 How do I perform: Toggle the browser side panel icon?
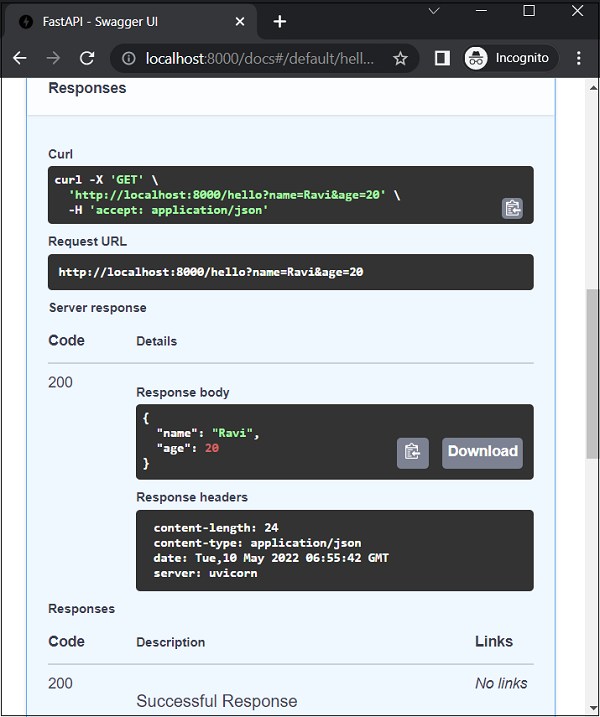point(442,58)
